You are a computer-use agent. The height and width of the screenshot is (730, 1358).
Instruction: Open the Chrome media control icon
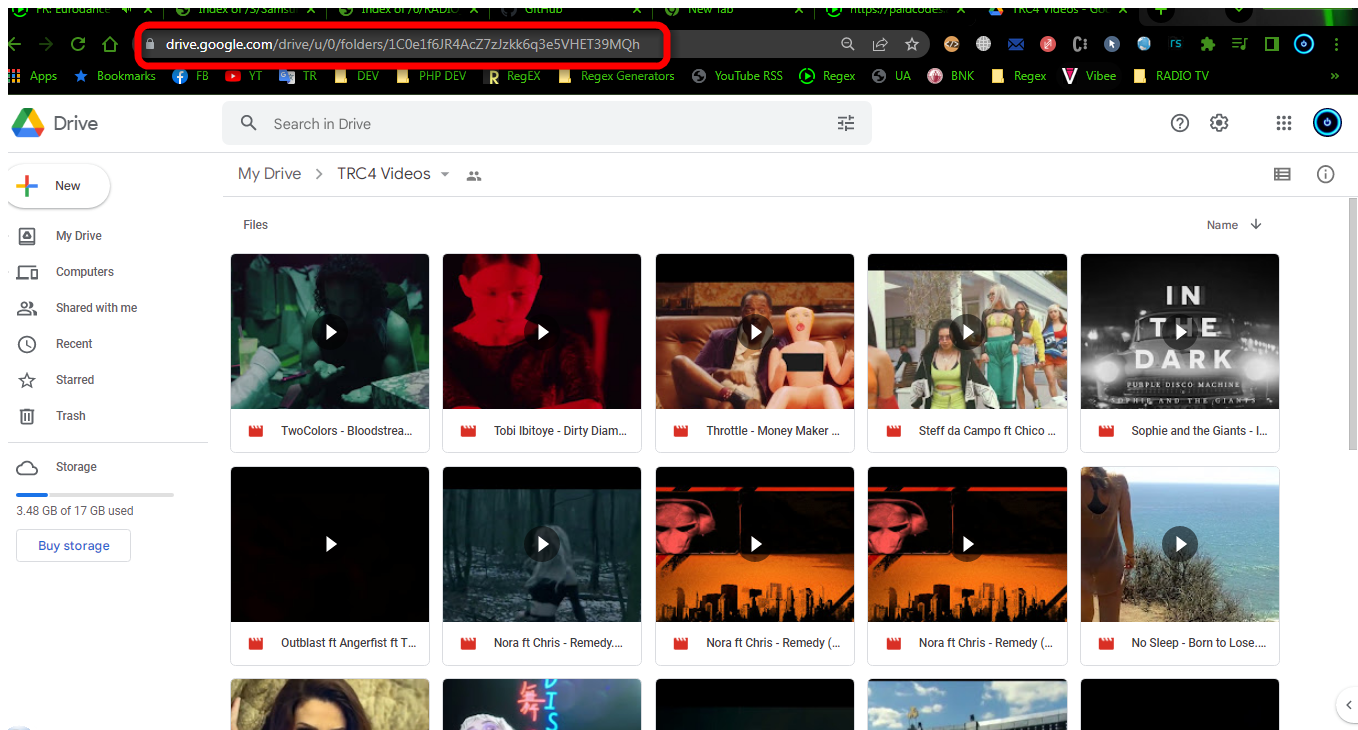point(1240,44)
